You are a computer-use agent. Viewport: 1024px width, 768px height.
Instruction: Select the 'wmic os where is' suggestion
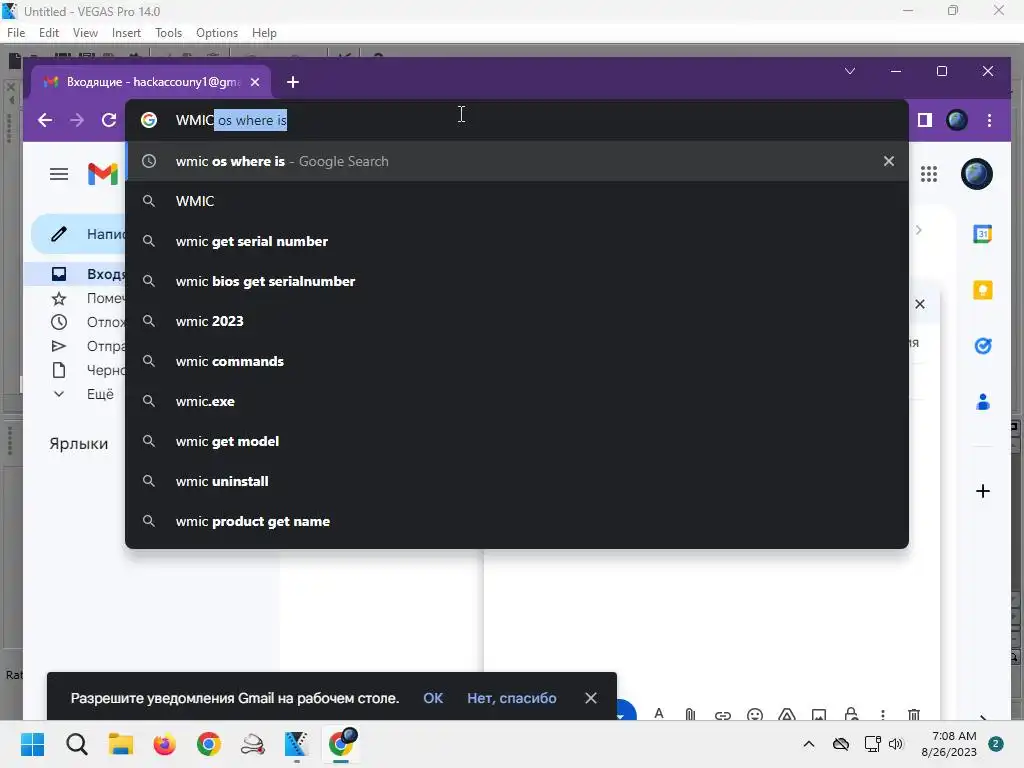coord(517,161)
